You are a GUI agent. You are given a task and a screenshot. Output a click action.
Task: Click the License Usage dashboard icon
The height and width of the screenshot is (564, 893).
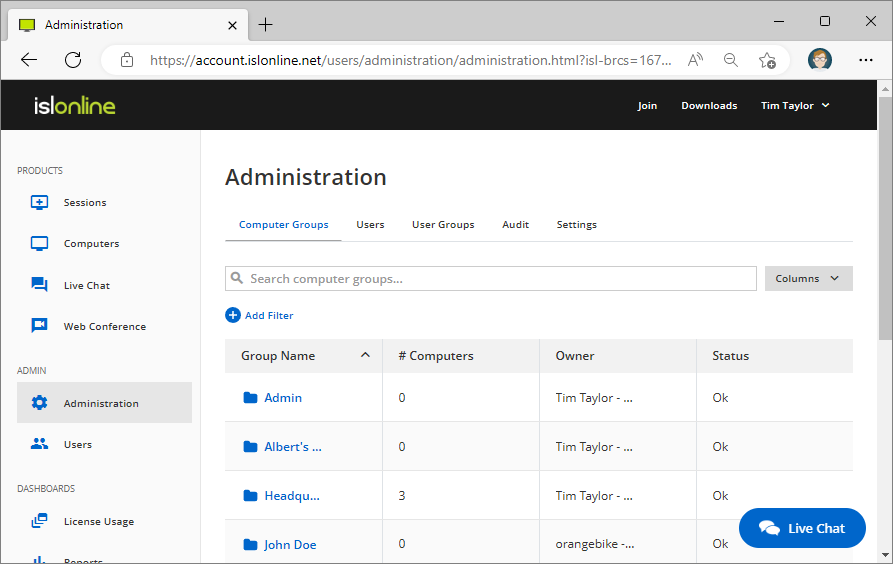(40, 521)
